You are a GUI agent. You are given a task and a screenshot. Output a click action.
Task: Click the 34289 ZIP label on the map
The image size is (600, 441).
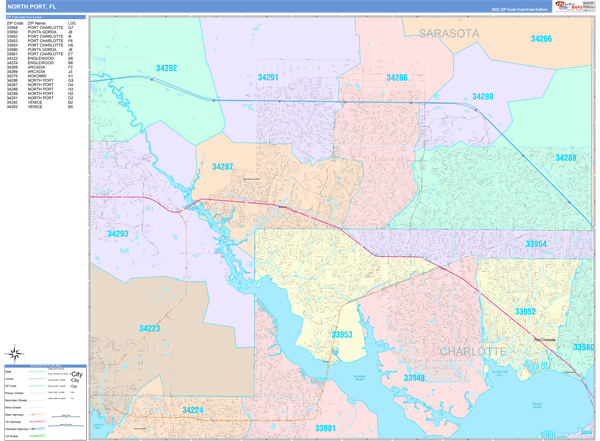(x=483, y=96)
